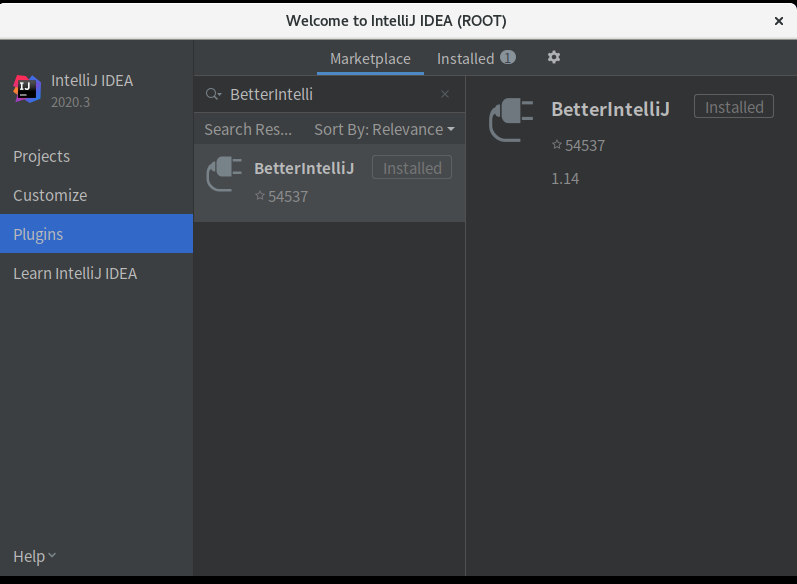Viewport: 797px width, 584px height.
Task: Click the 2020.3 version label
Action: [x=71, y=102]
